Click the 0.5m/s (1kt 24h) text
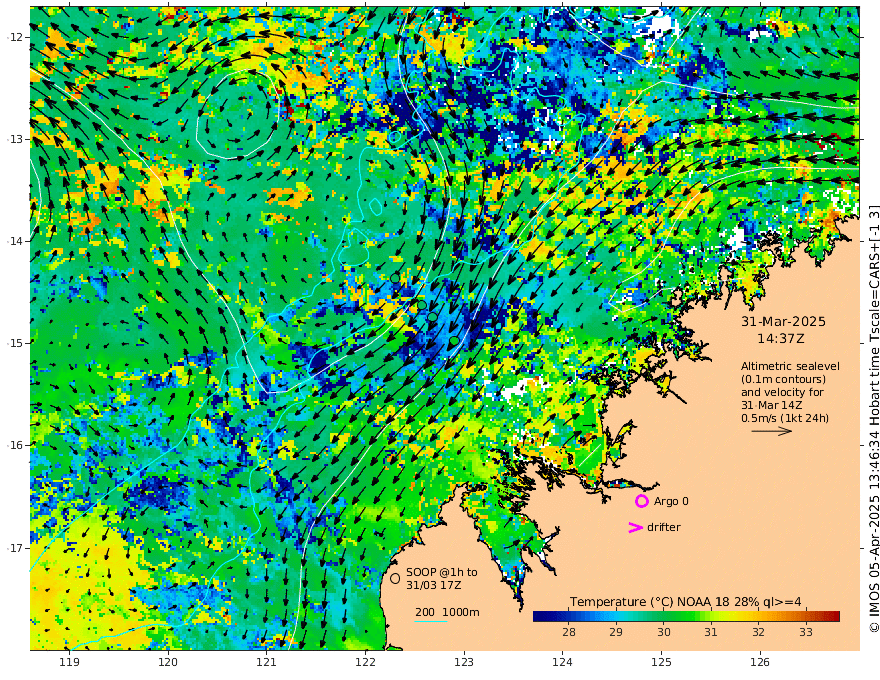This screenshot has width=880, height=680. (785, 418)
